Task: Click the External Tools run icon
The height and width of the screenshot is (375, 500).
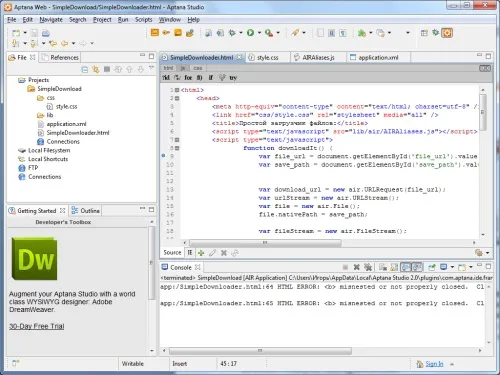Action: click(x=269, y=33)
